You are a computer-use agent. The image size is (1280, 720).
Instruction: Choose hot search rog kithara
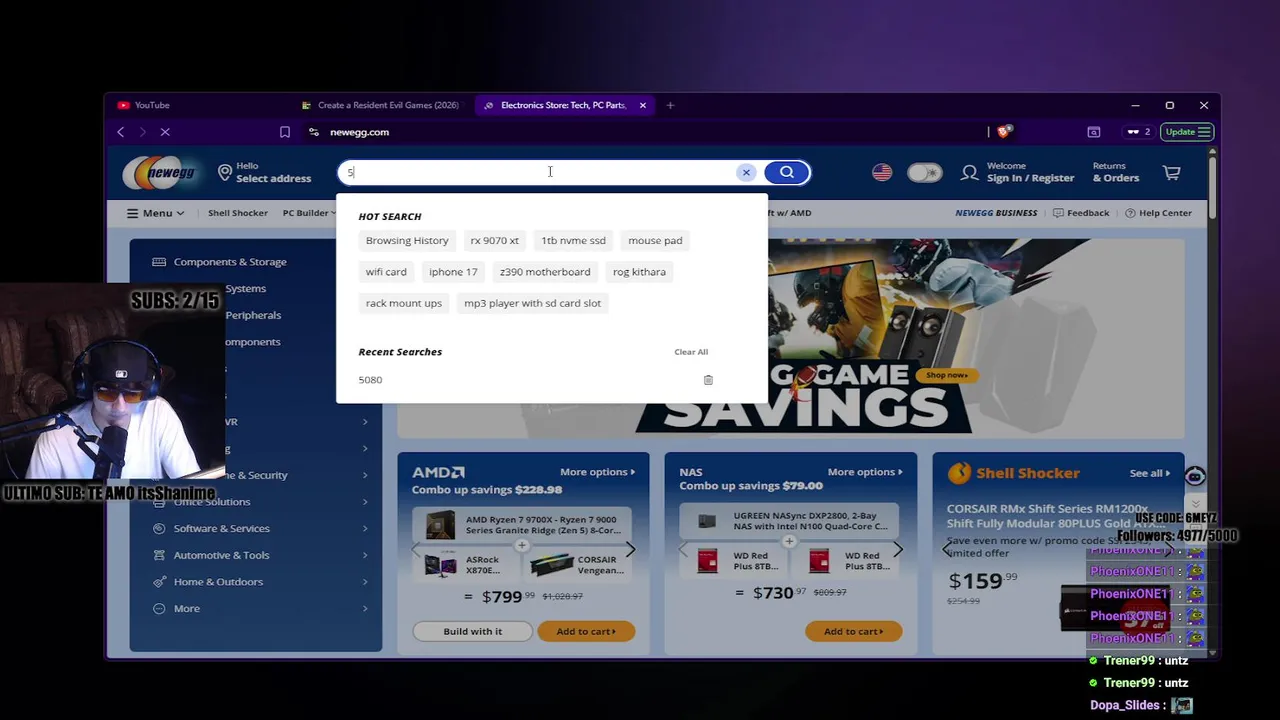[x=639, y=272]
